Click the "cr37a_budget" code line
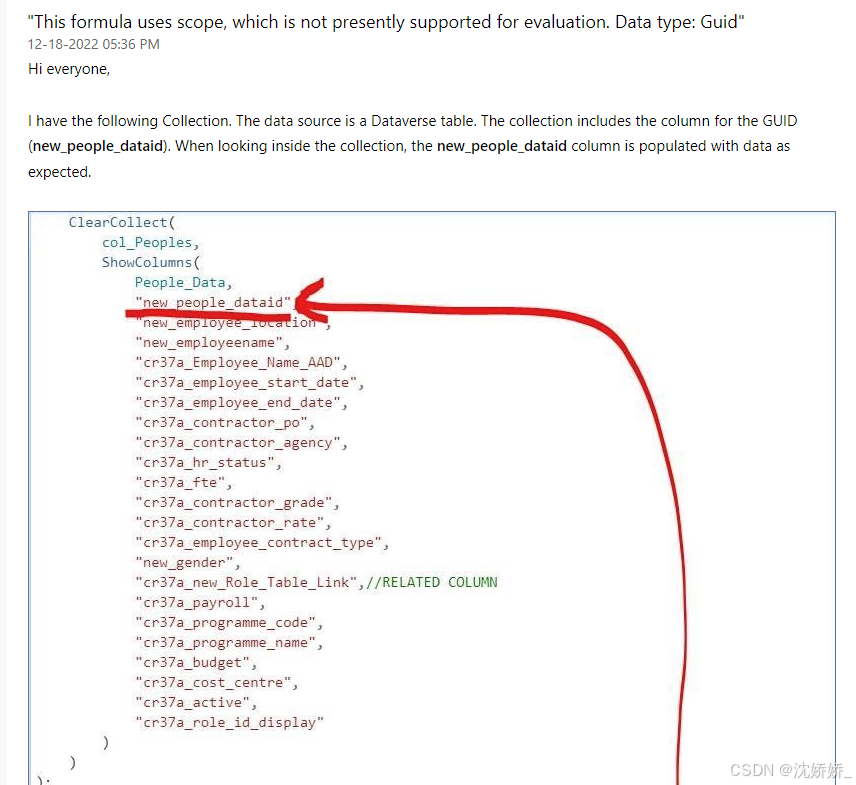The height and width of the screenshot is (785, 856). click(195, 663)
